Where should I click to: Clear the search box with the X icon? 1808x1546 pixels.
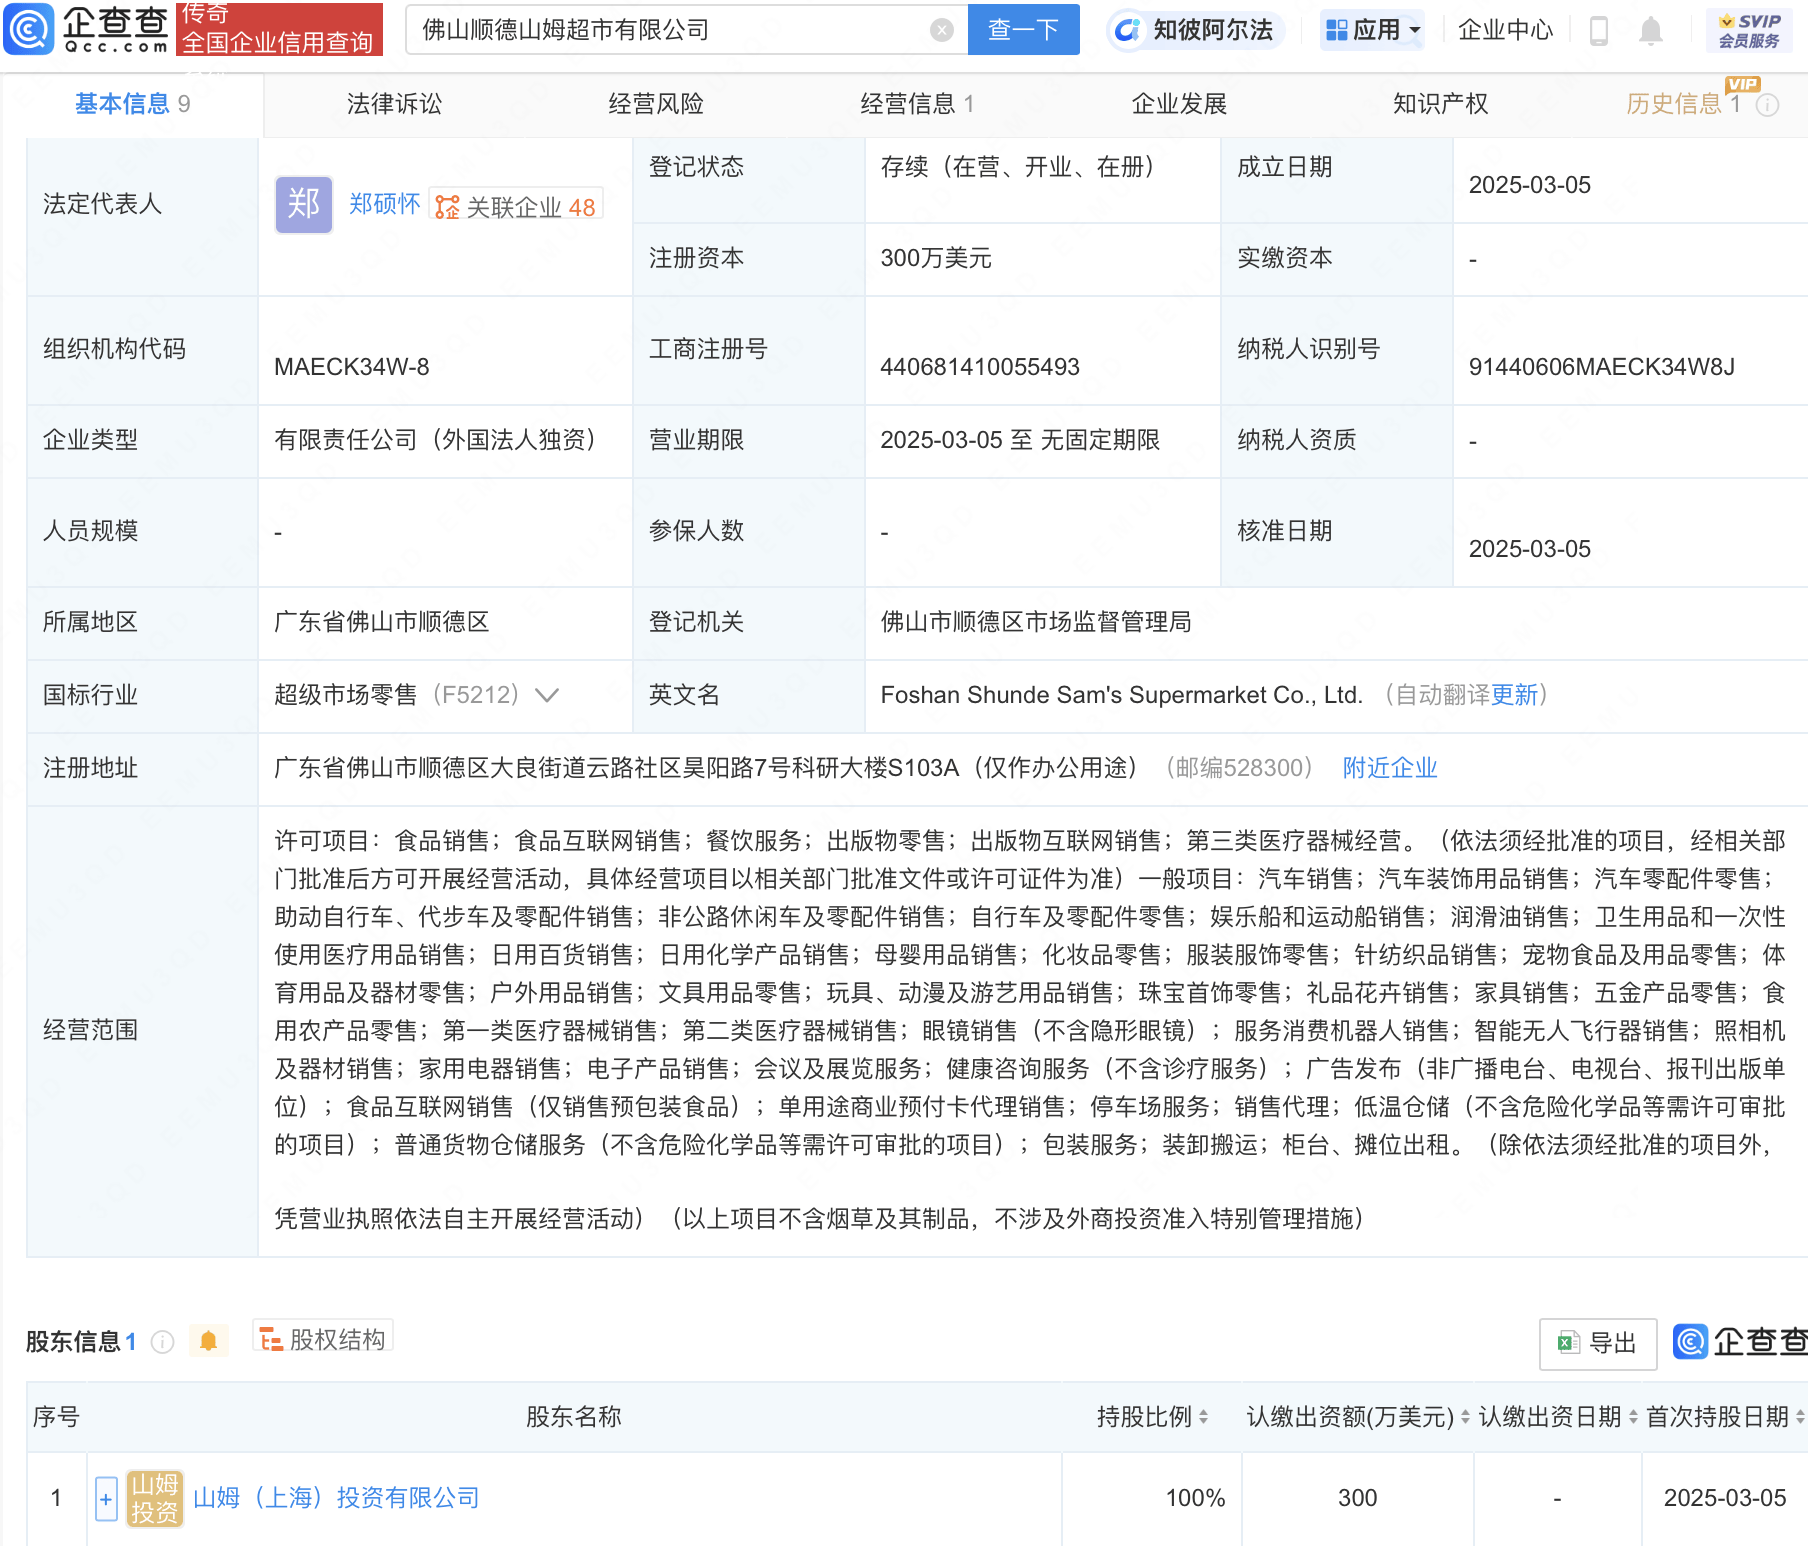click(x=941, y=30)
